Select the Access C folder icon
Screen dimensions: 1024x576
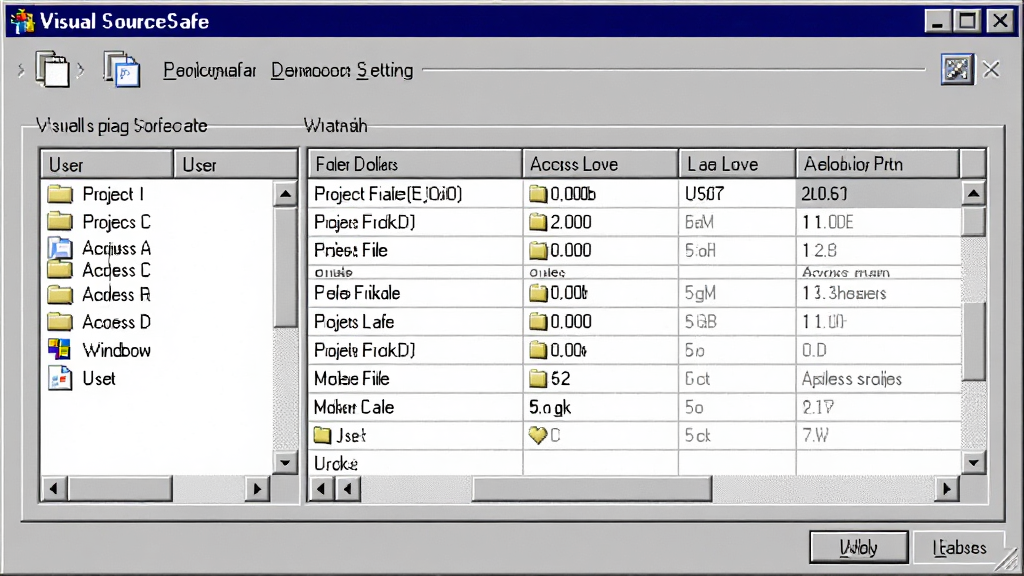point(60,270)
